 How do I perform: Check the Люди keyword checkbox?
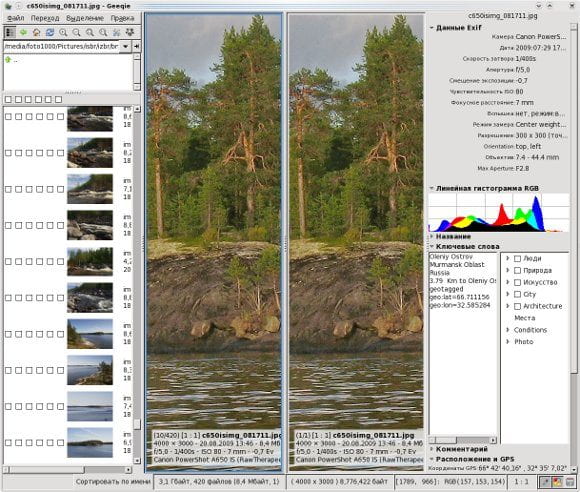point(517,259)
